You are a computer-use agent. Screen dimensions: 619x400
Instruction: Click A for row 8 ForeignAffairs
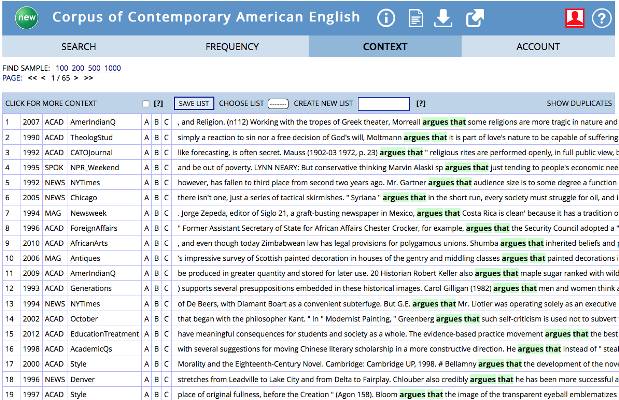(146, 228)
